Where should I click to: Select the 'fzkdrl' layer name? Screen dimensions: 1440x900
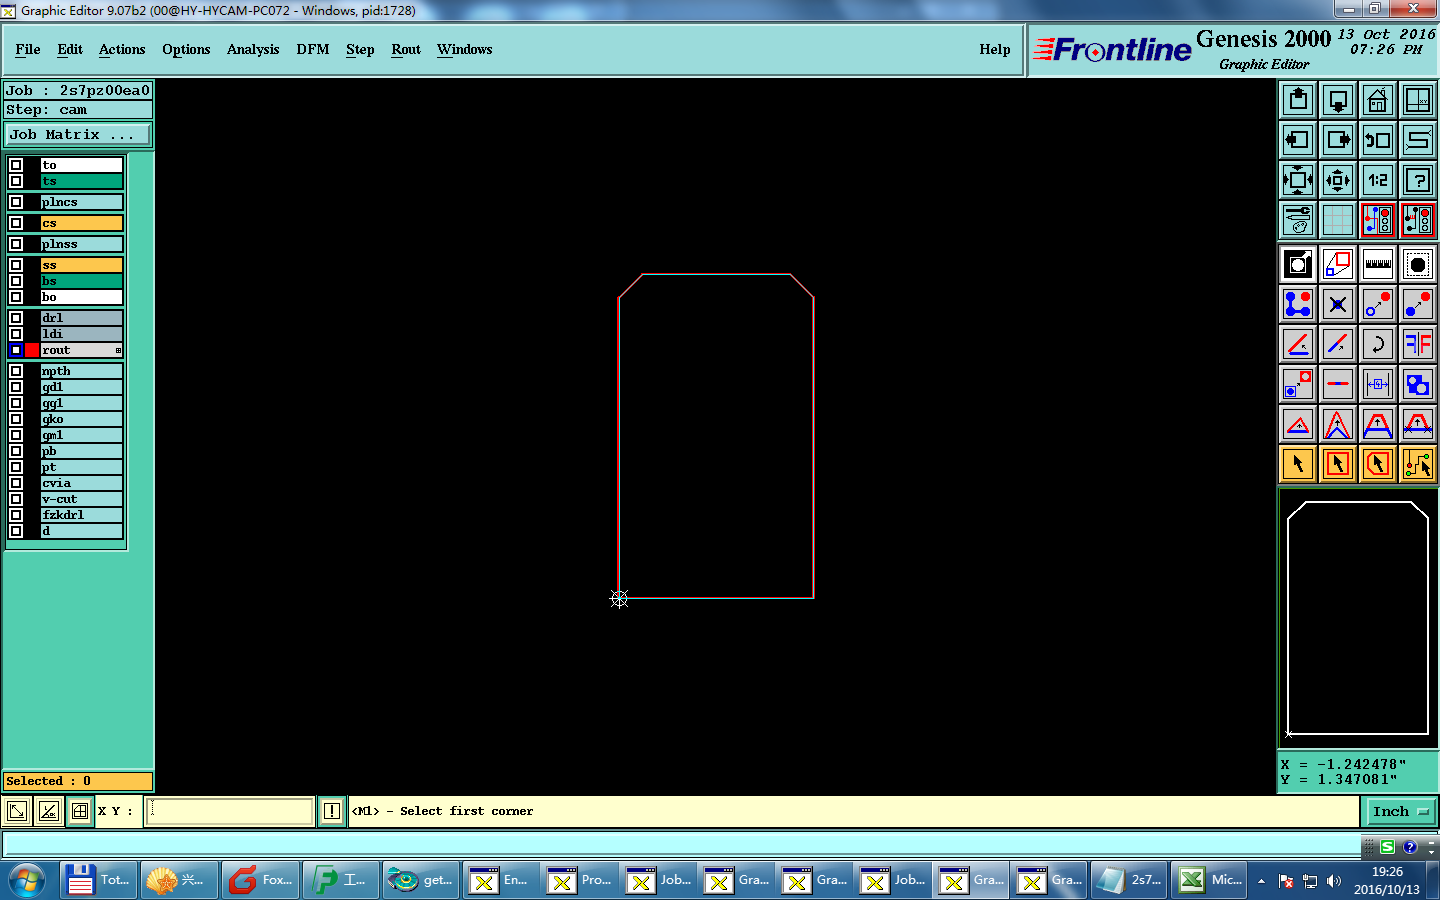pyautogui.click(x=81, y=515)
